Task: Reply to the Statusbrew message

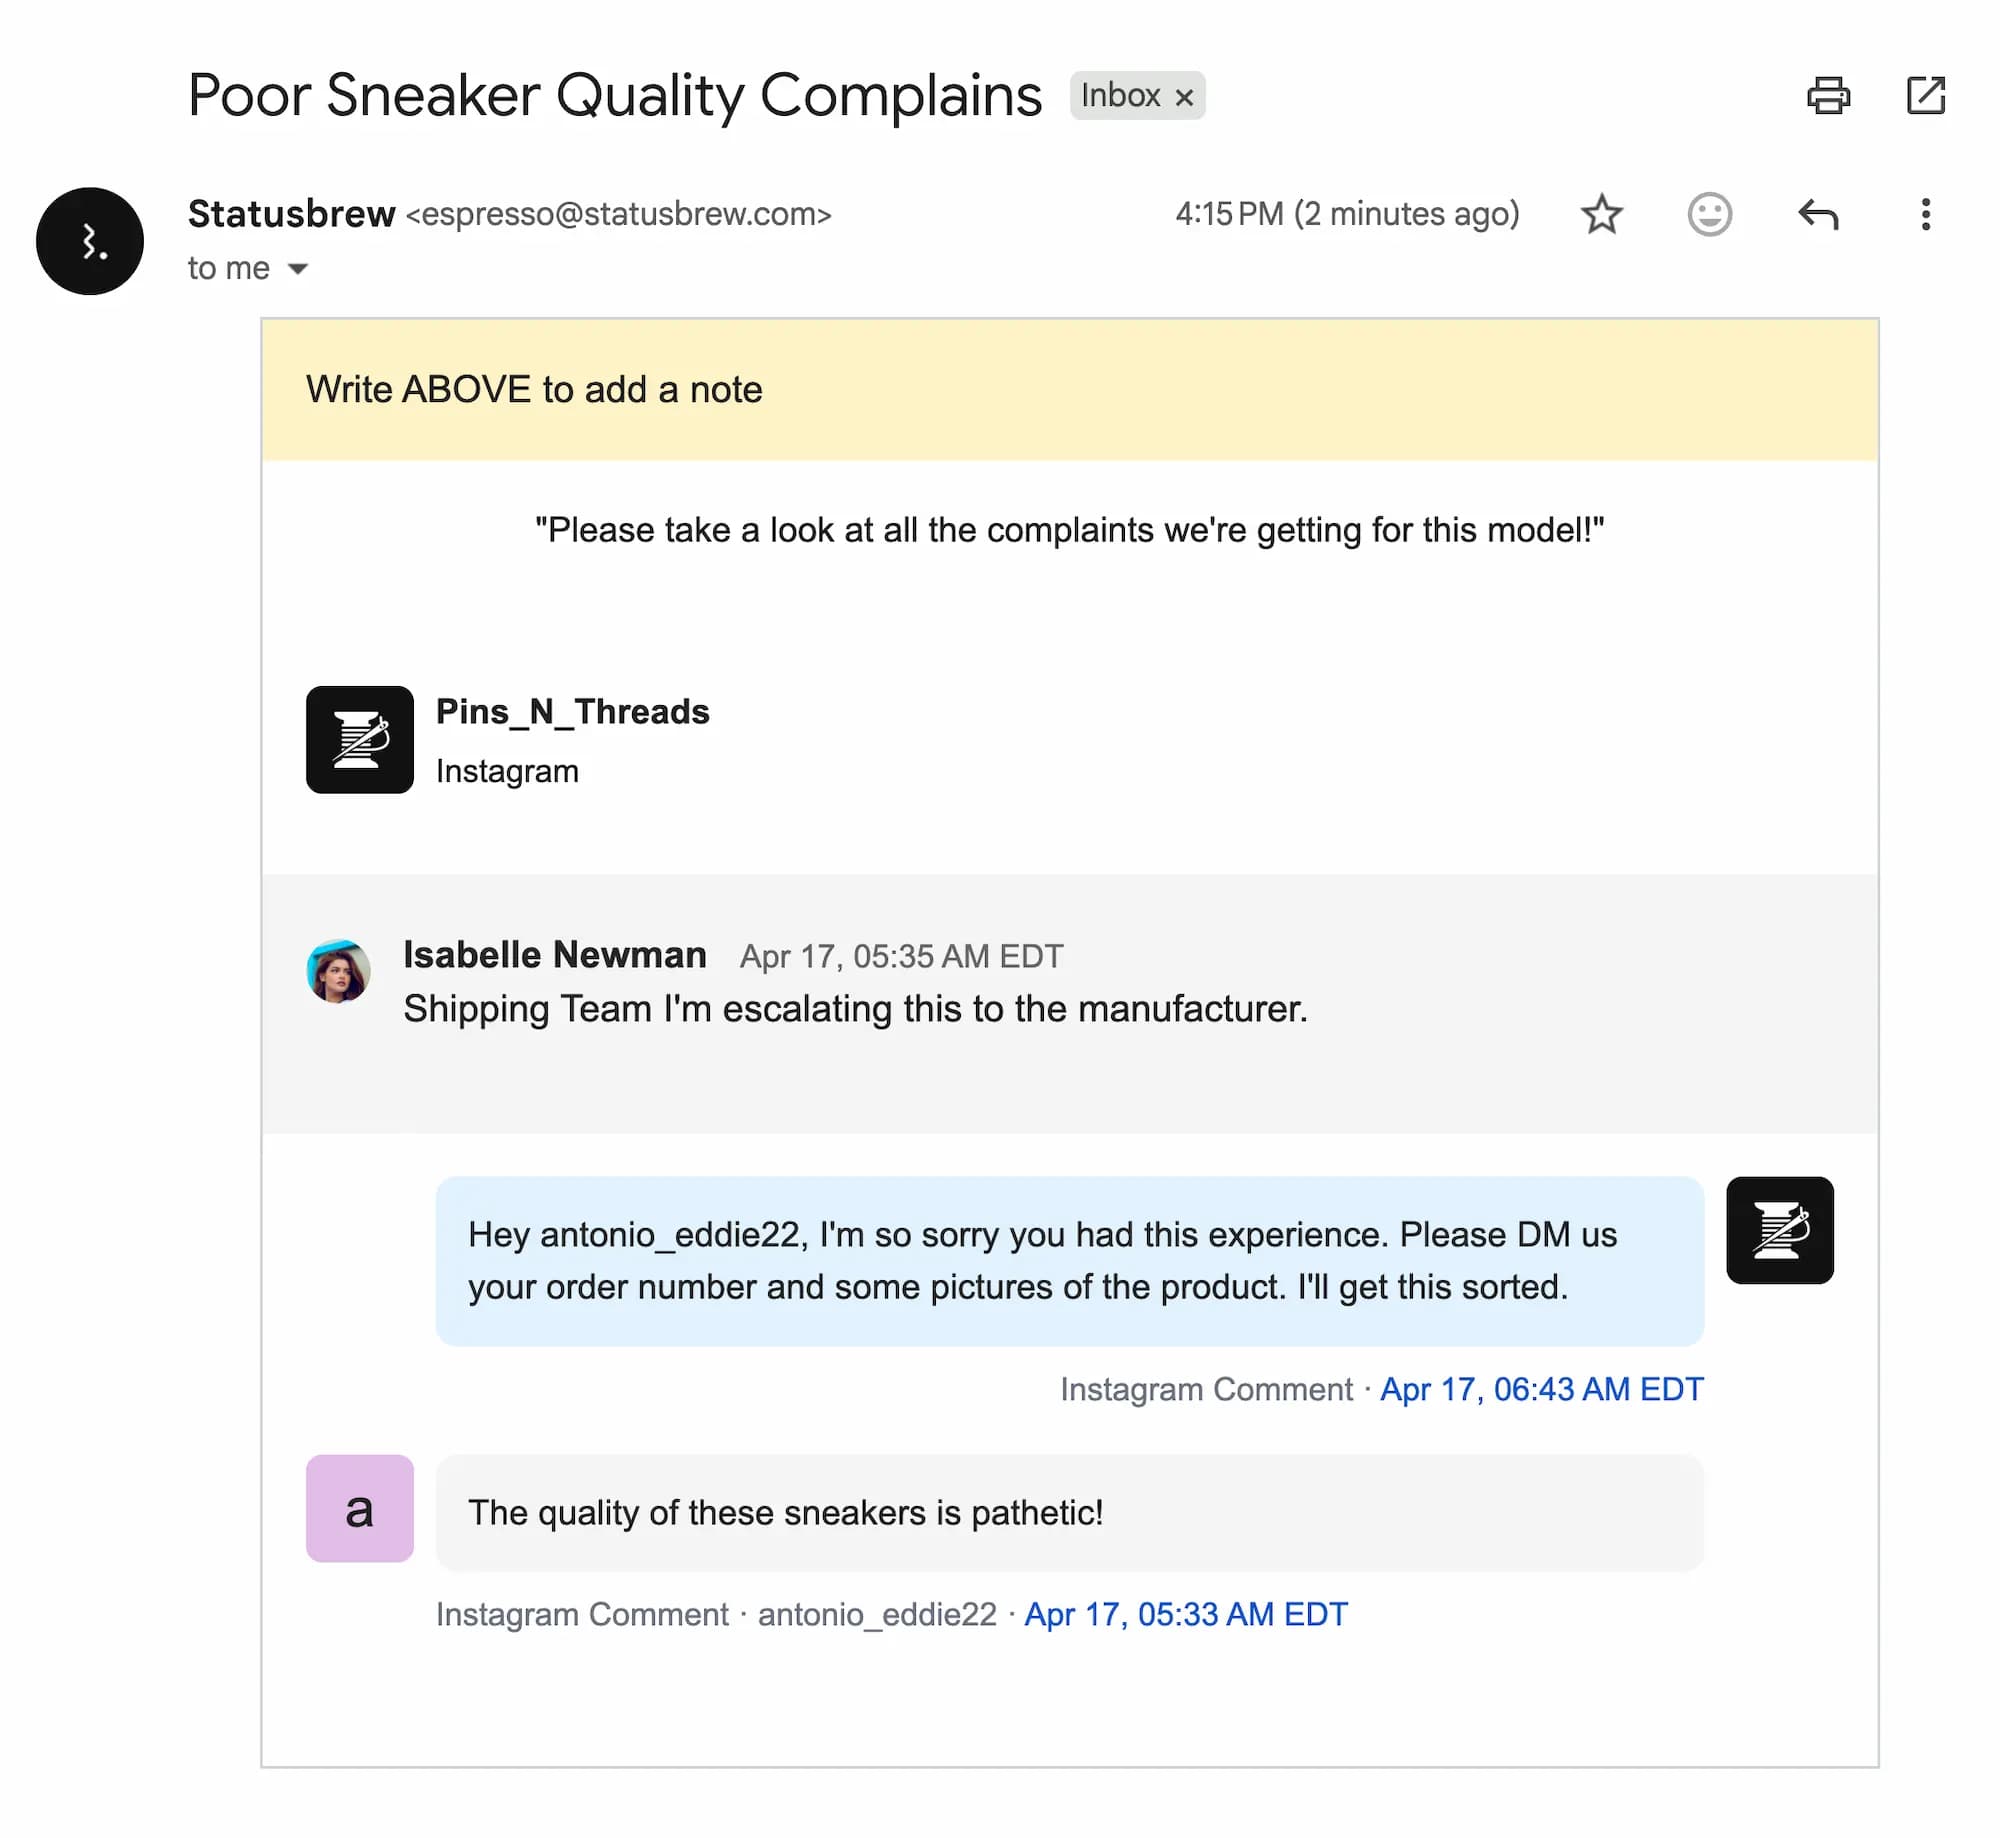Action: 1817,214
